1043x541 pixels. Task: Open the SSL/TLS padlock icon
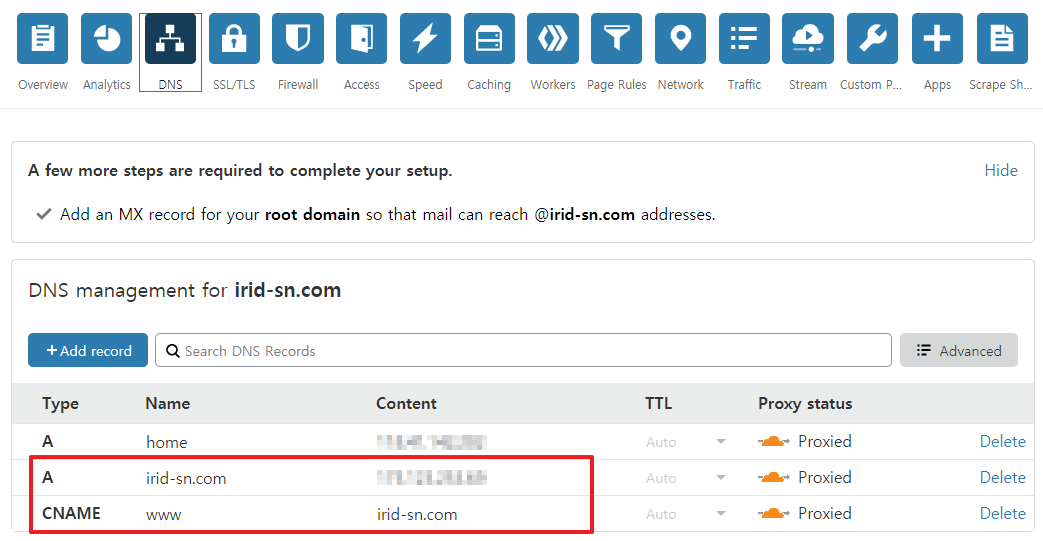pos(234,39)
